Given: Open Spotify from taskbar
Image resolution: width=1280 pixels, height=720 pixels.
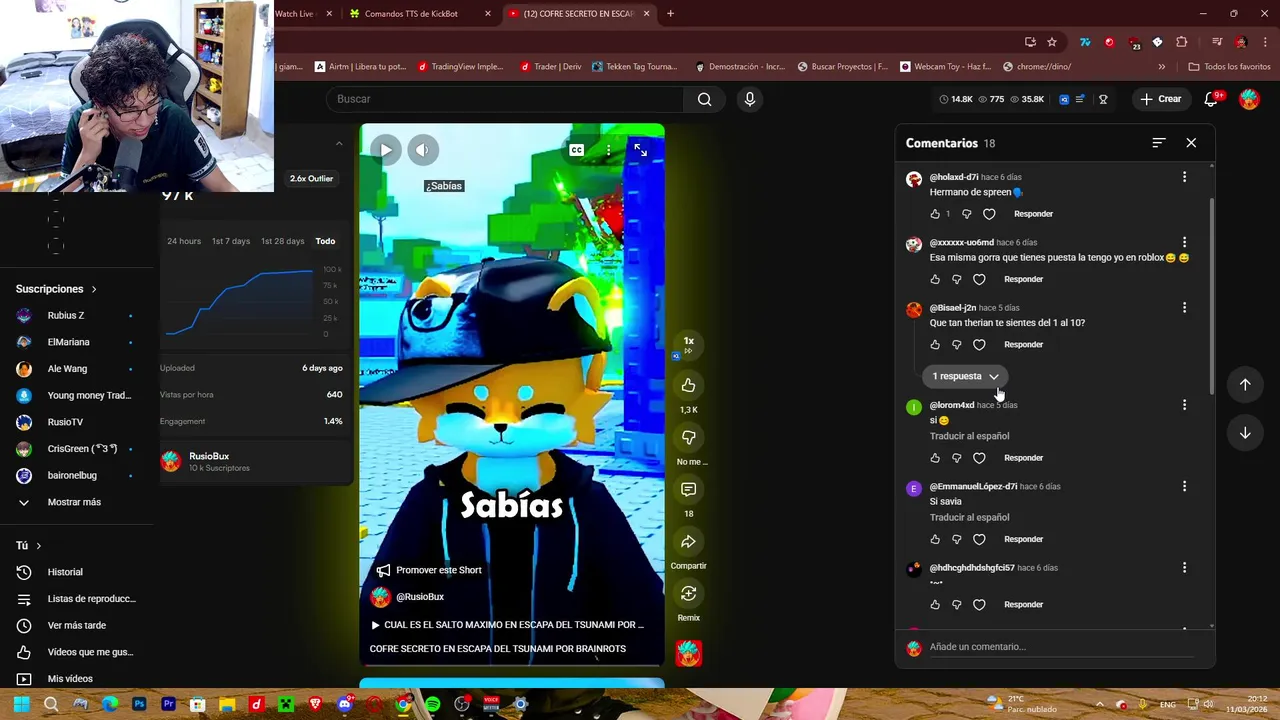Looking at the screenshot, I should tap(432, 704).
